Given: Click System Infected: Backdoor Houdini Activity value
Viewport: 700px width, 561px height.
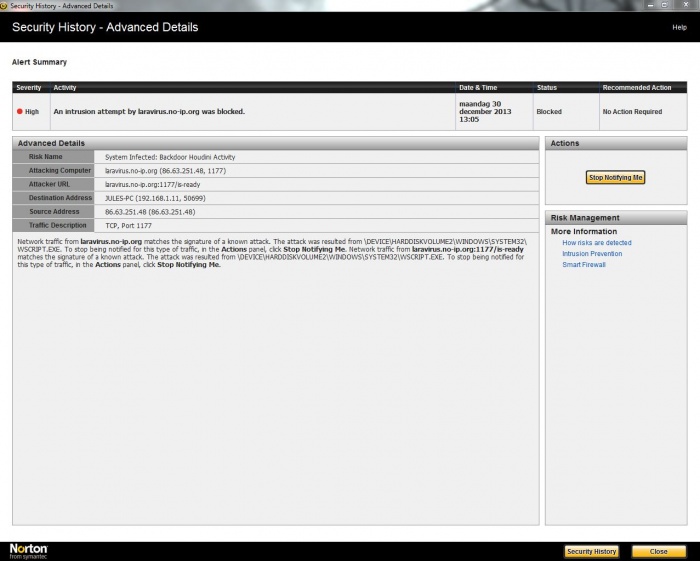Looking at the screenshot, I should click(170, 157).
